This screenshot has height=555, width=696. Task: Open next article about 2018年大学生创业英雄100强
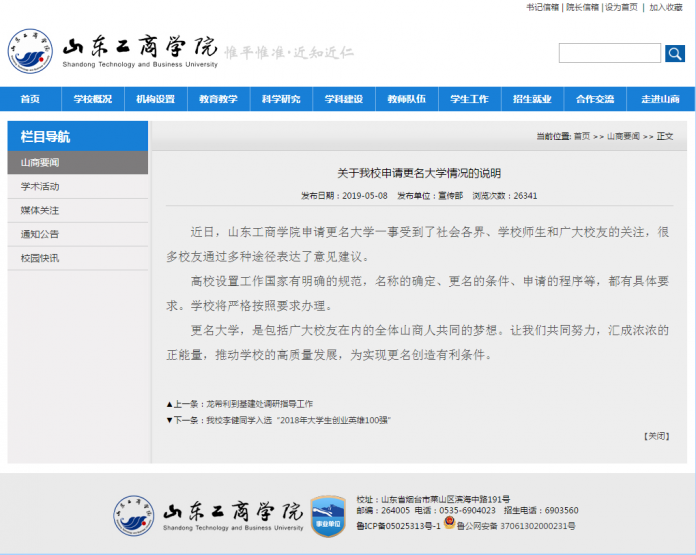pyautogui.click(x=296, y=420)
